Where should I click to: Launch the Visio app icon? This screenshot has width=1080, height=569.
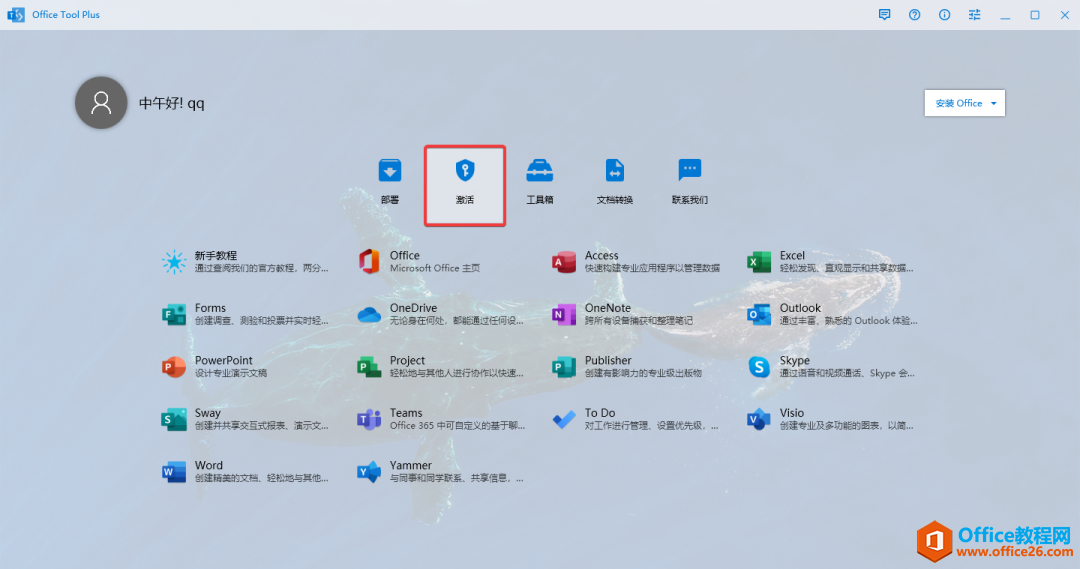click(x=759, y=420)
